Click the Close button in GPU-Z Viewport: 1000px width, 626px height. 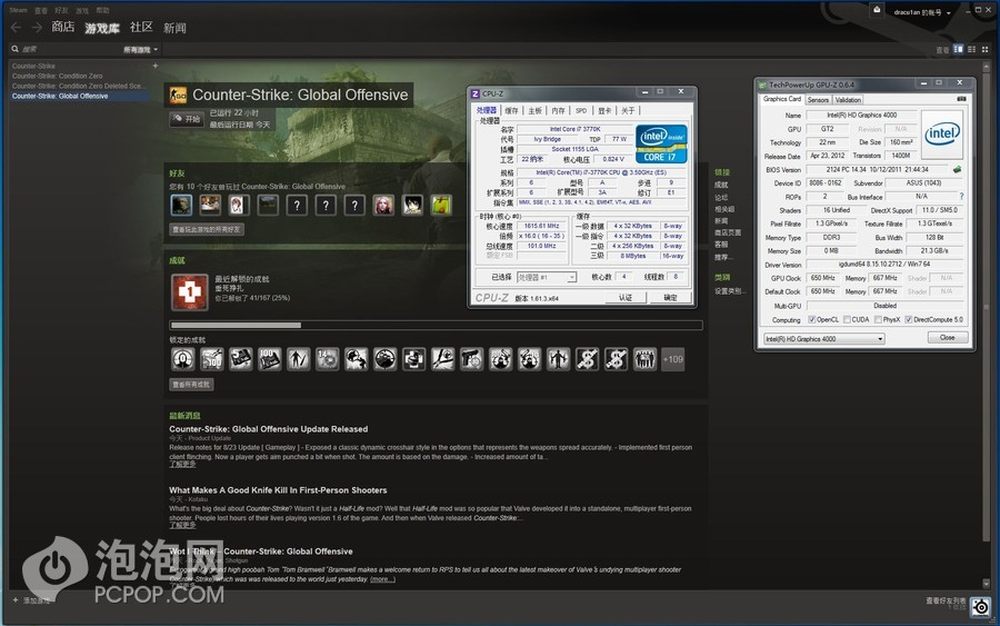click(947, 338)
